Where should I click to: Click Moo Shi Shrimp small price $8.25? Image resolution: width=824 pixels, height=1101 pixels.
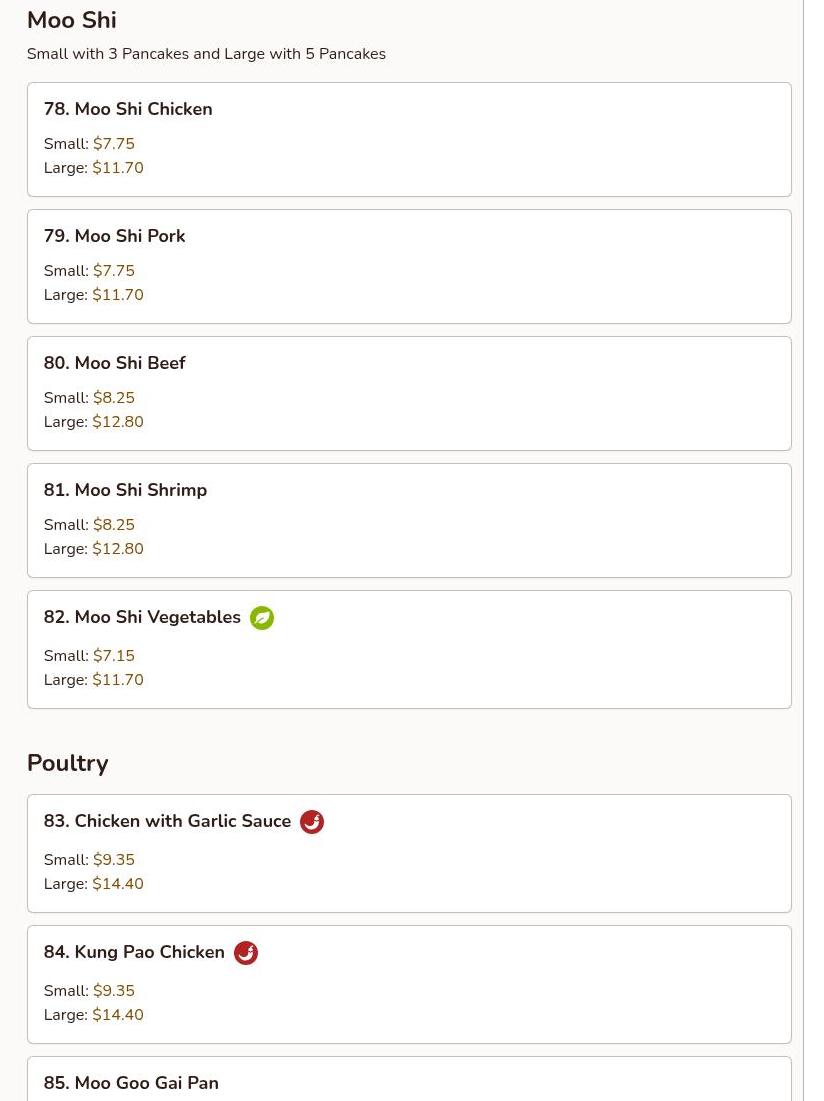[113, 525]
